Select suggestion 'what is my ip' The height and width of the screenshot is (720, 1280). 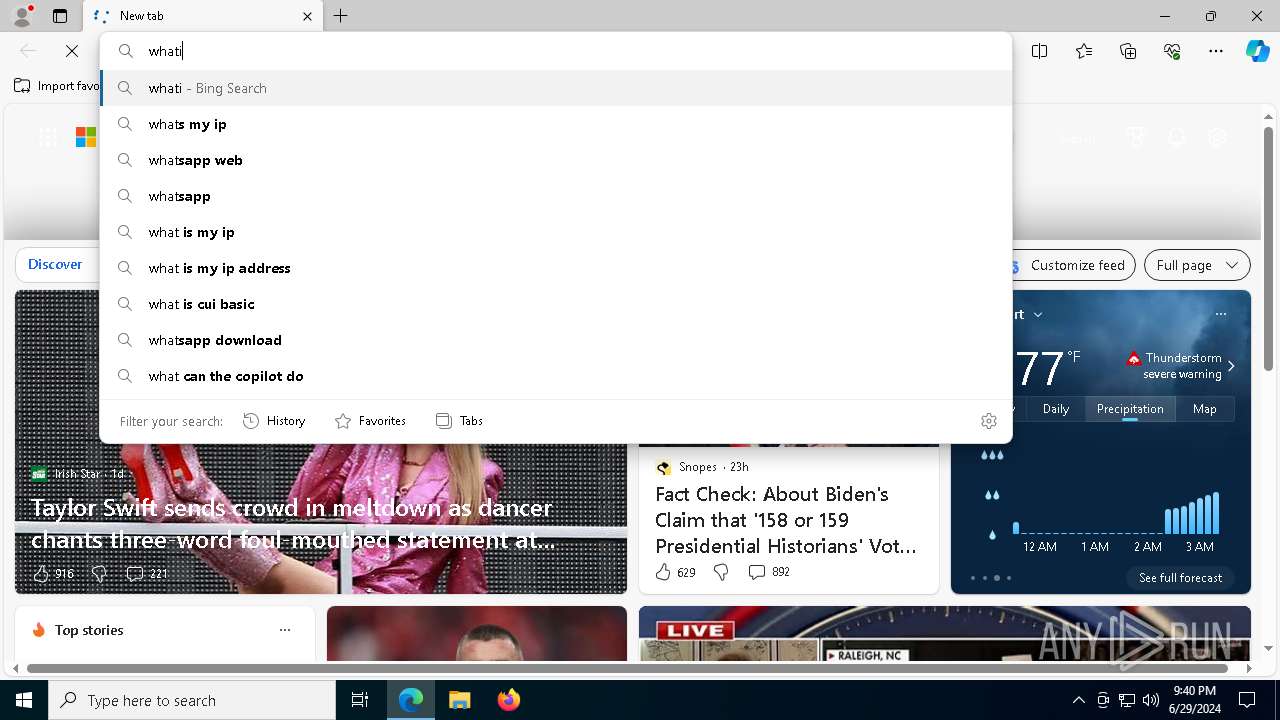click(x=556, y=232)
